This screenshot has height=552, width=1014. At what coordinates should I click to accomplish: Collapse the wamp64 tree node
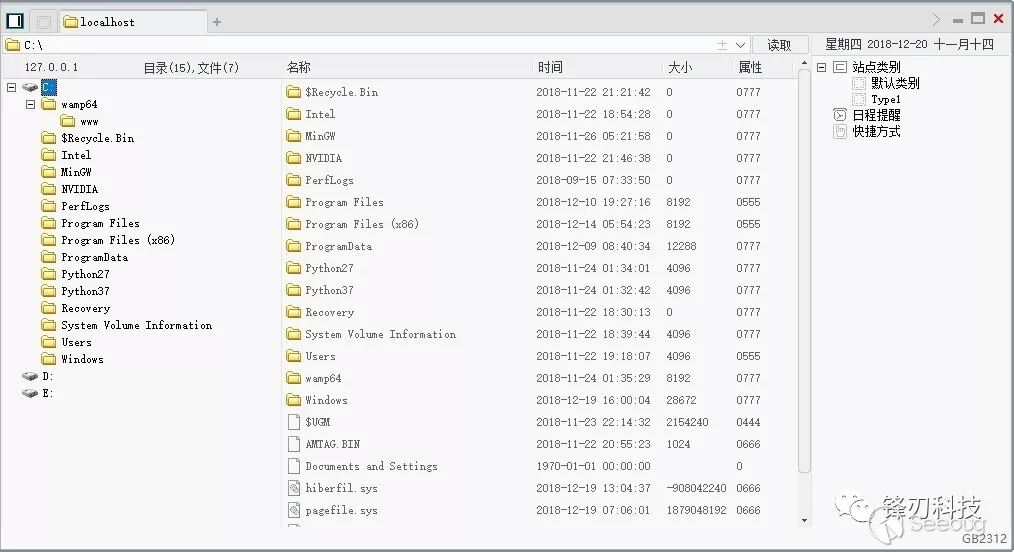point(30,104)
